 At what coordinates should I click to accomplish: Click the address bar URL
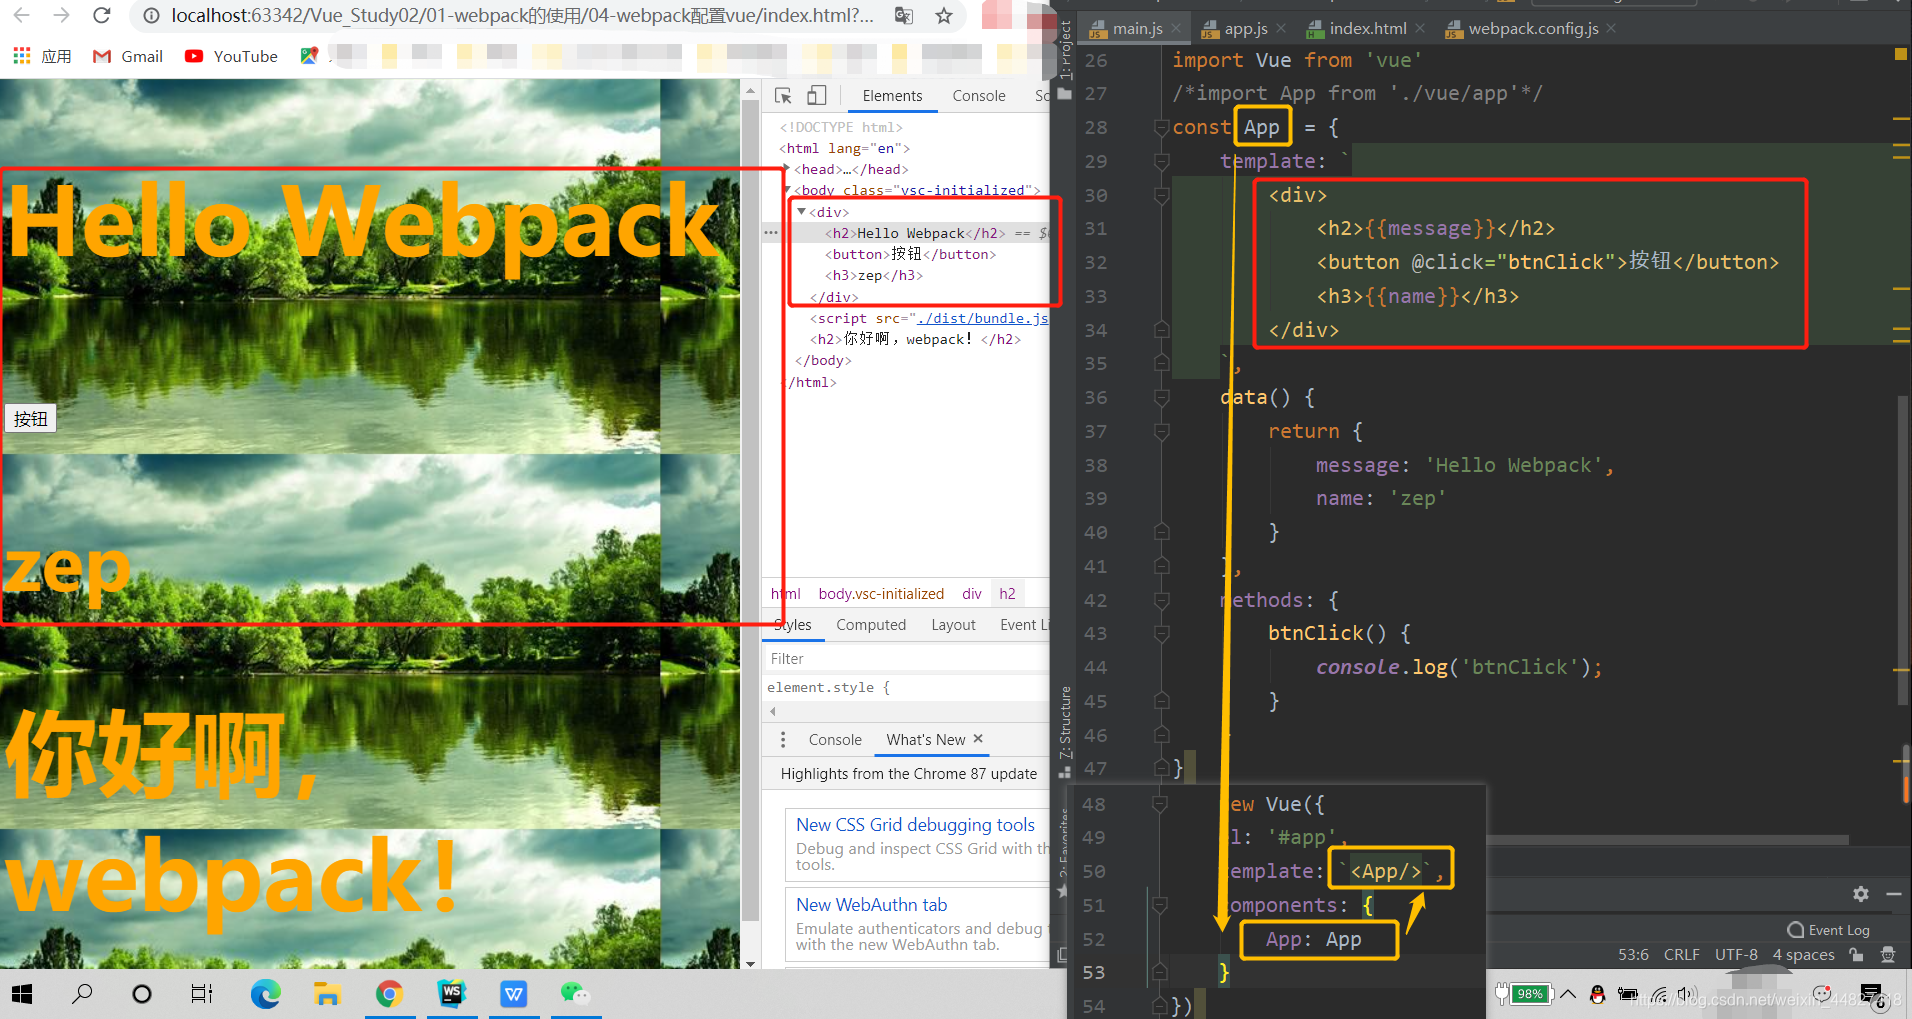(x=522, y=16)
